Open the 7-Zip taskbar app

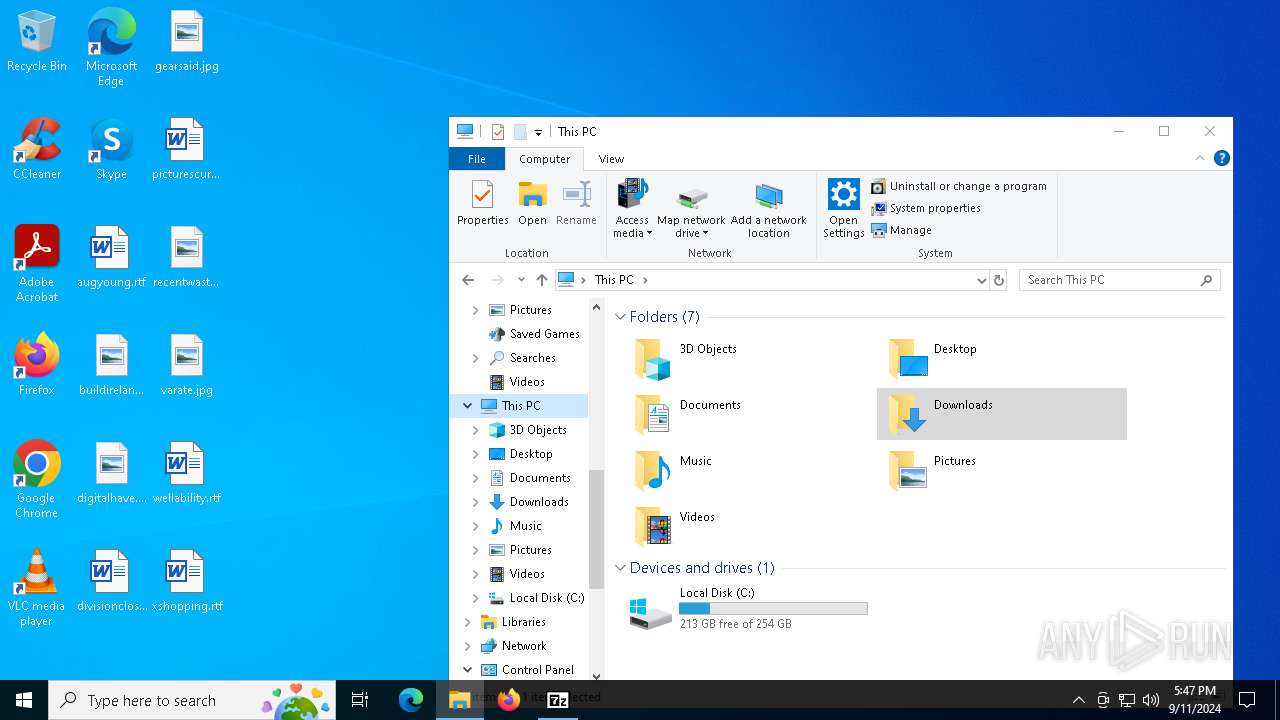558,700
